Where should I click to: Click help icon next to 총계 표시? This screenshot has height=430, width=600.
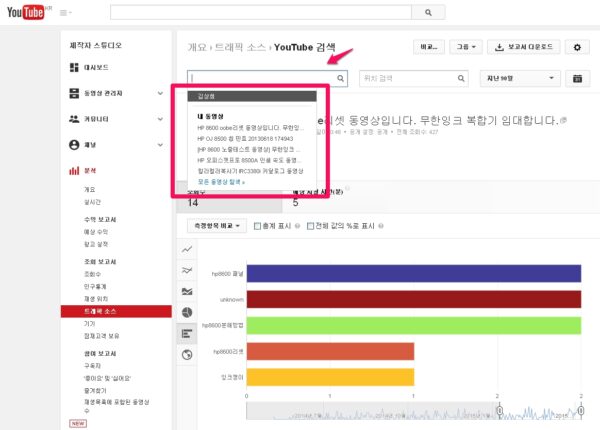coord(297,226)
